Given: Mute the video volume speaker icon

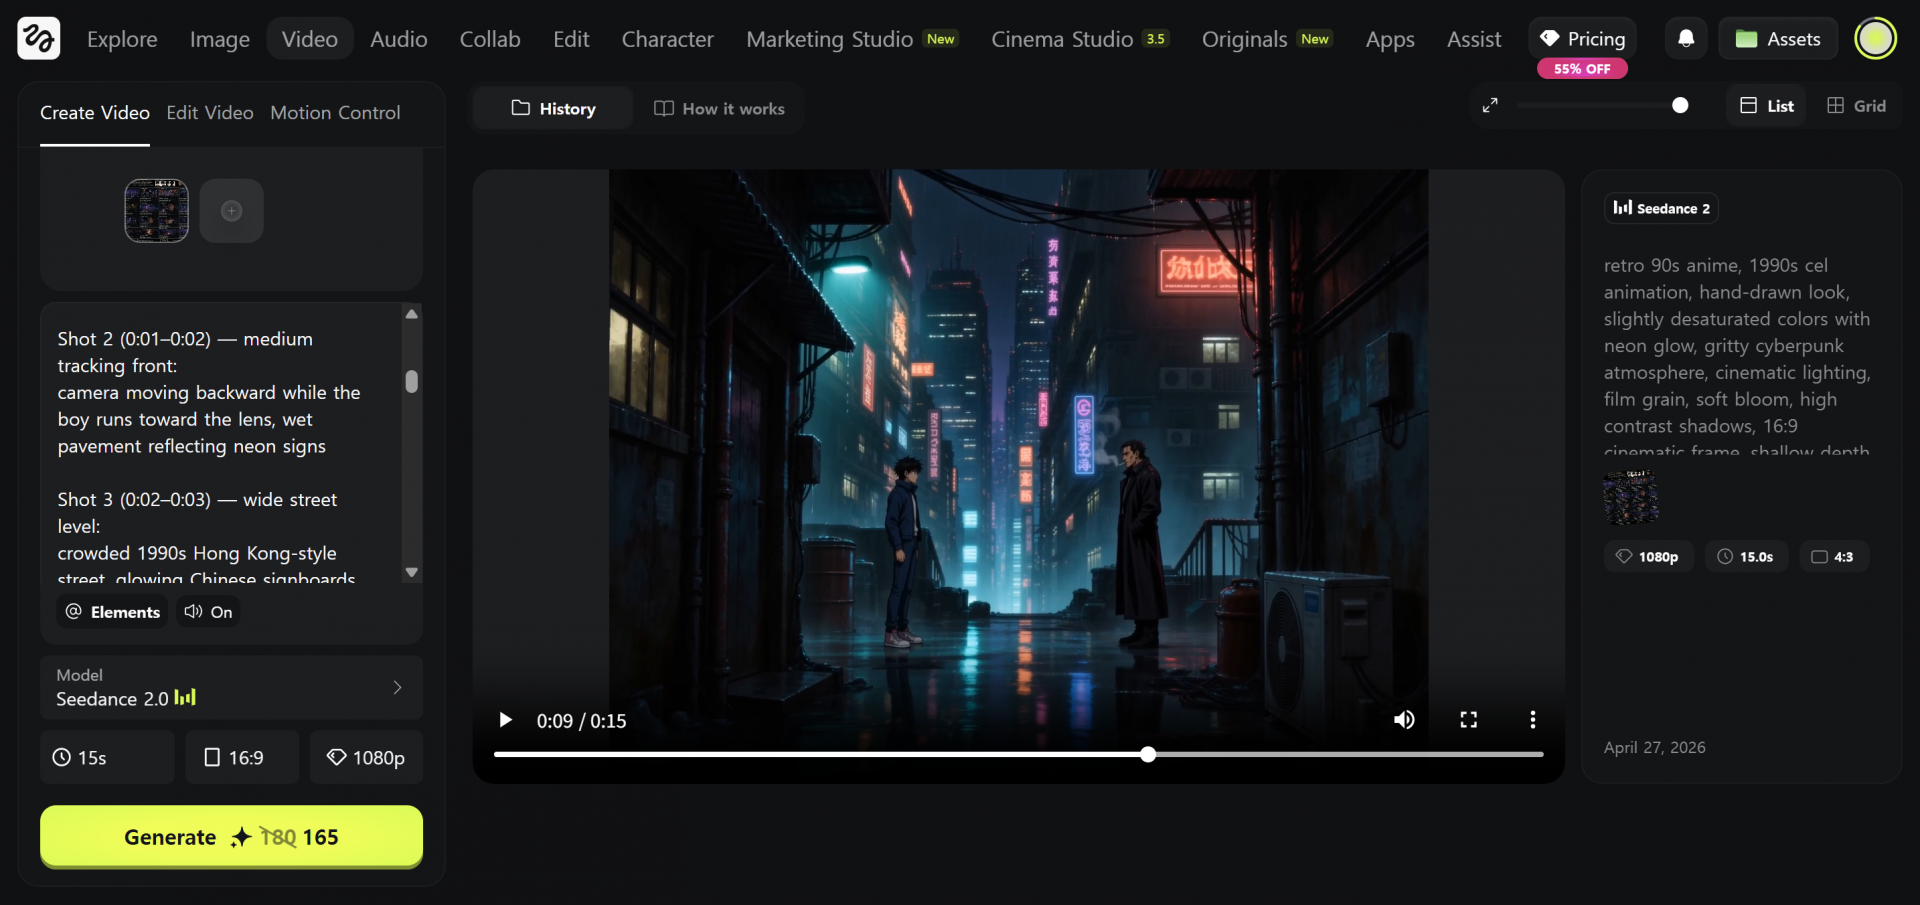Looking at the screenshot, I should click(x=1404, y=720).
